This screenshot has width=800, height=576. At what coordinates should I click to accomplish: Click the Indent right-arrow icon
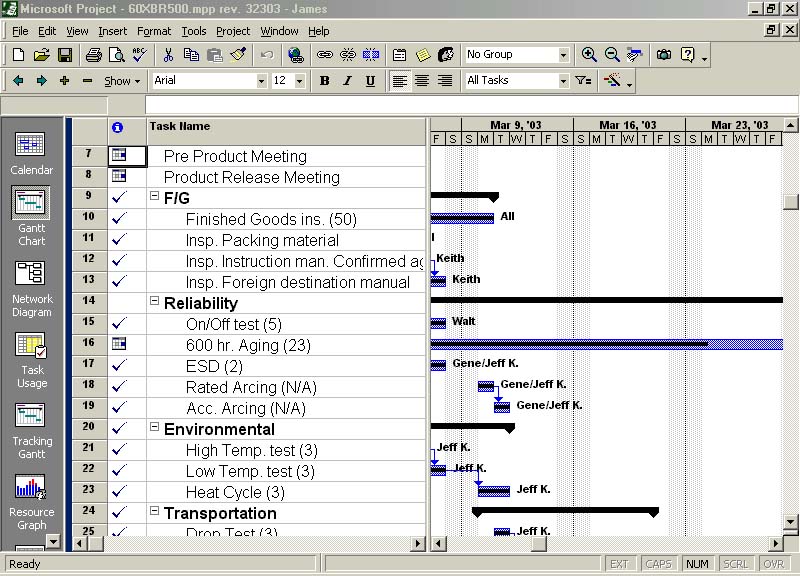[41, 81]
